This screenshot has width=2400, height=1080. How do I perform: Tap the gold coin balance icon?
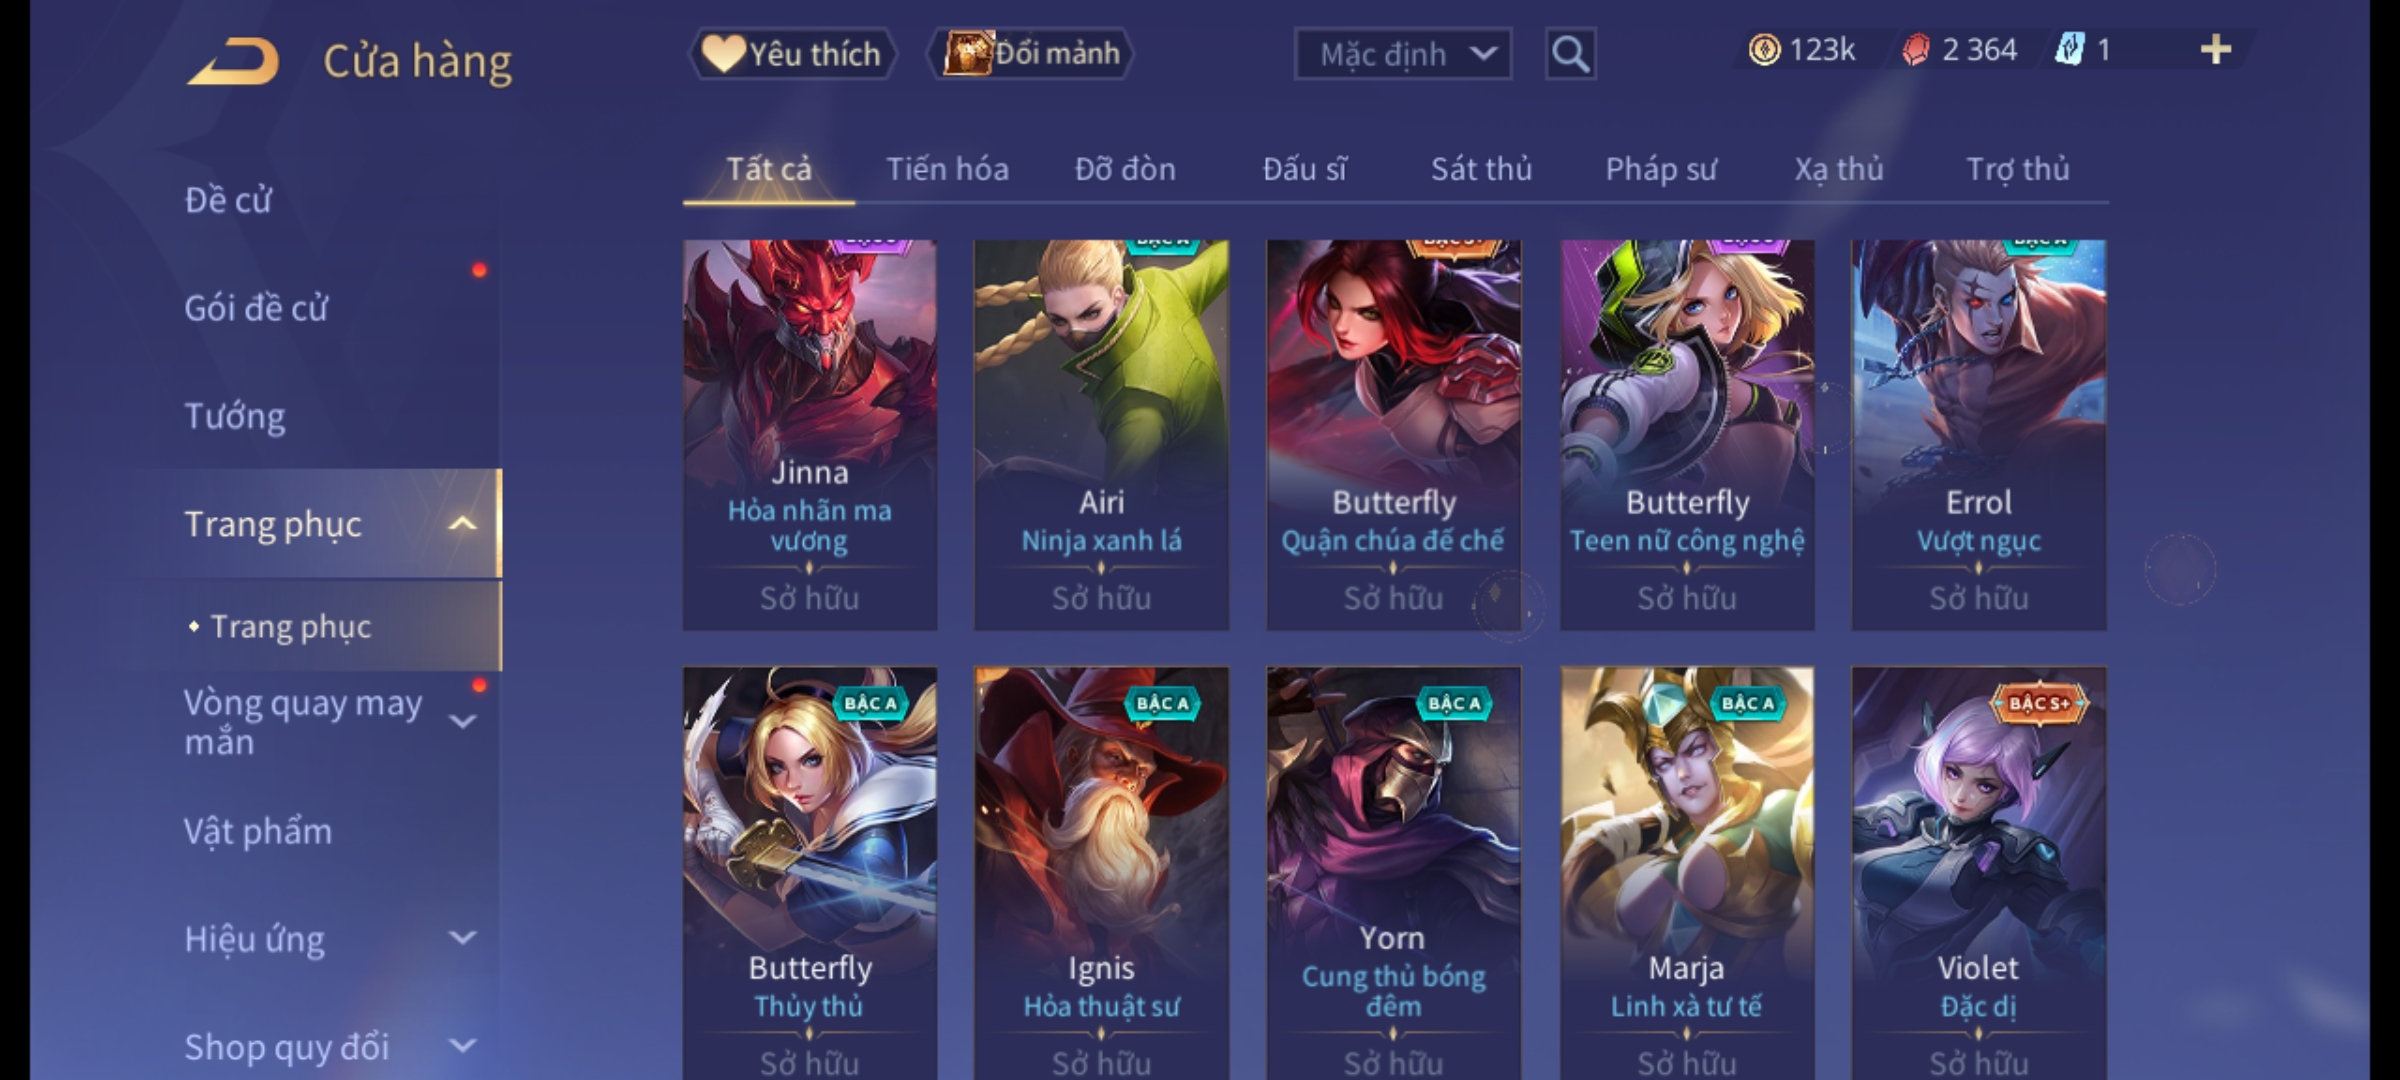coord(1764,50)
